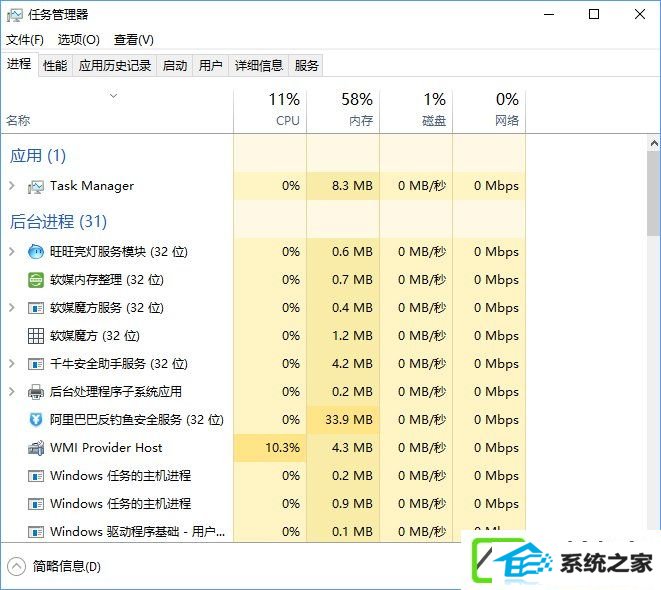Click the 阿里巴巴反钓鱼安全服务 shield icon
The height and width of the screenshot is (590, 661).
(35, 420)
